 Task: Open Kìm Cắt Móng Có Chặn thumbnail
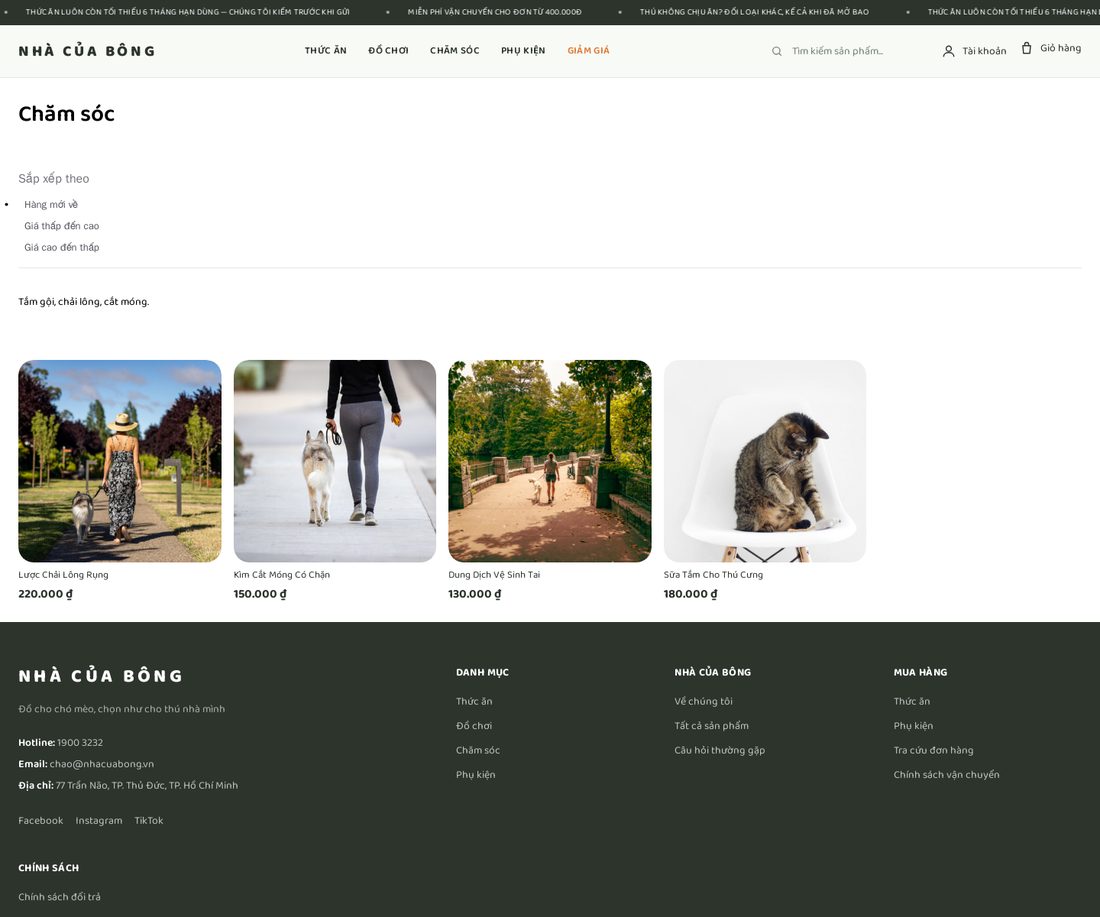click(x=335, y=461)
